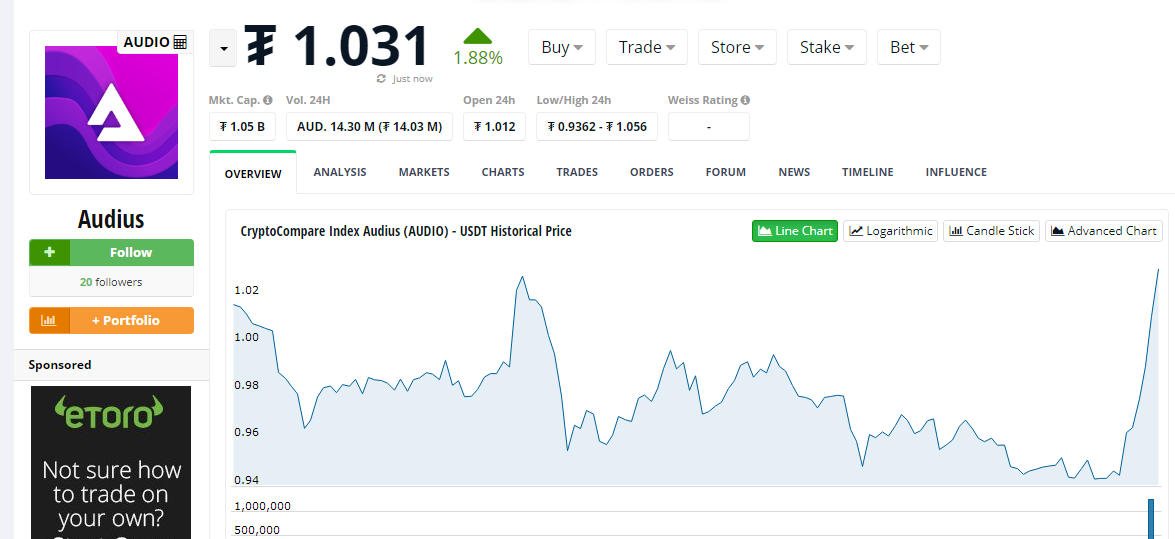1175x539 pixels.
Task: Expand the Buy dropdown
Action: 562,47
